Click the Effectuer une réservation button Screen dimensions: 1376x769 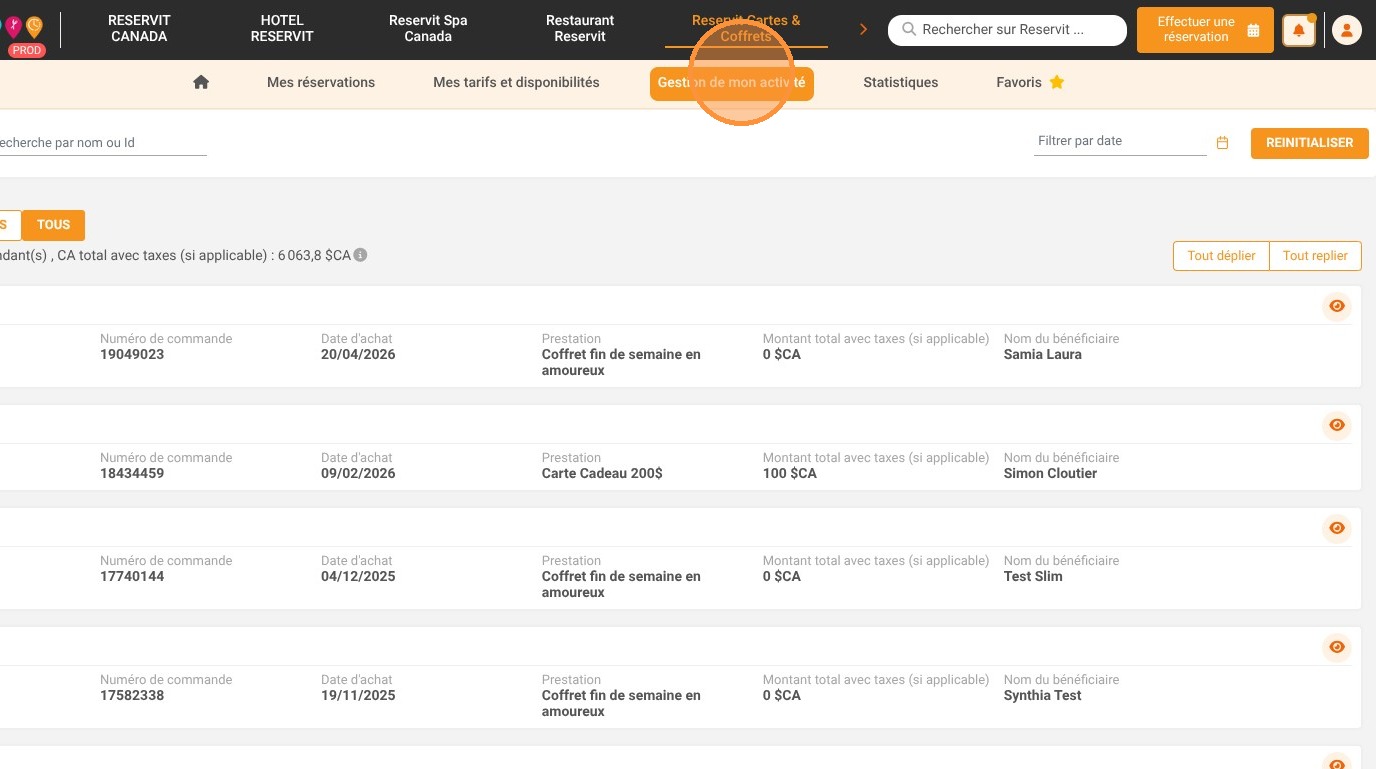pos(1205,30)
